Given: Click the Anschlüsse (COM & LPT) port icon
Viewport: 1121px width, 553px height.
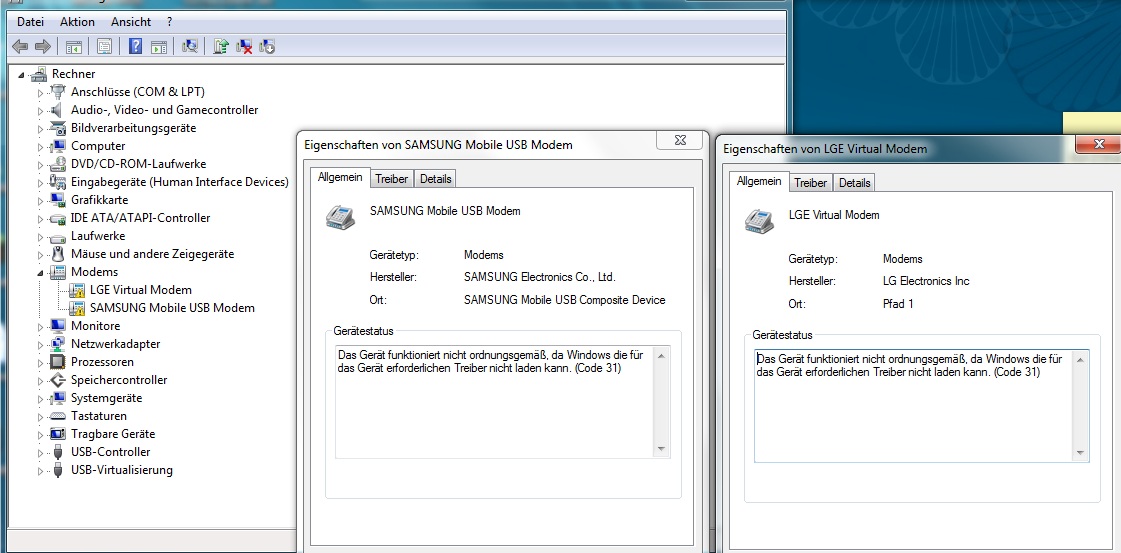Looking at the screenshot, I should click(x=58, y=91).
